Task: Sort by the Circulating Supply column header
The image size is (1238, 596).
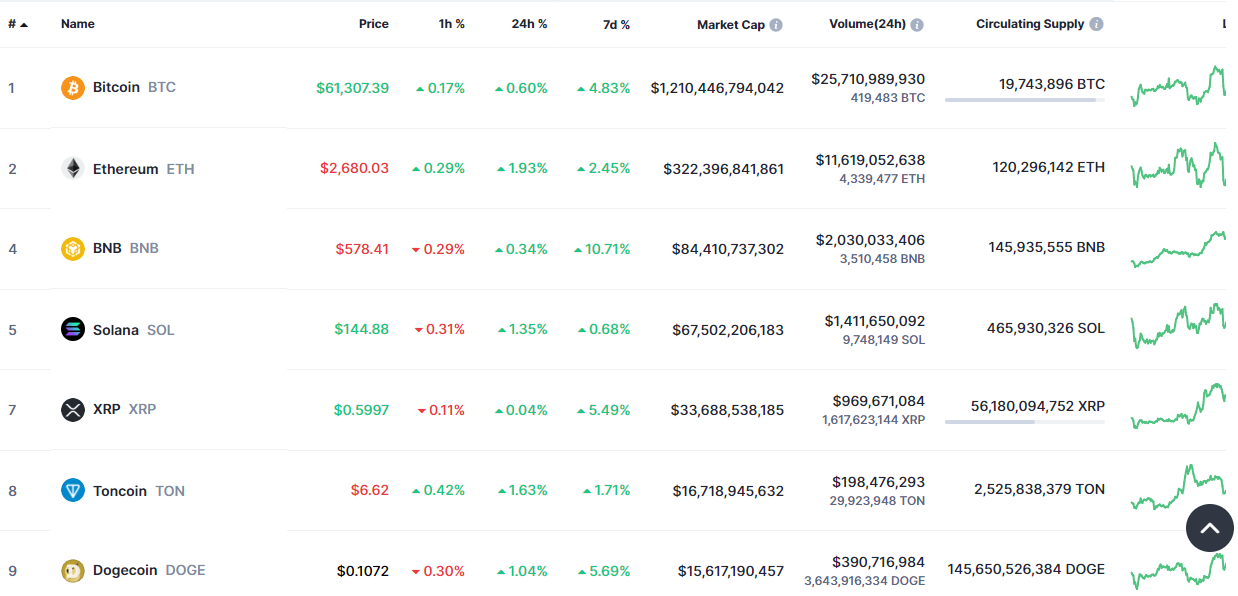Action: 1030,24
